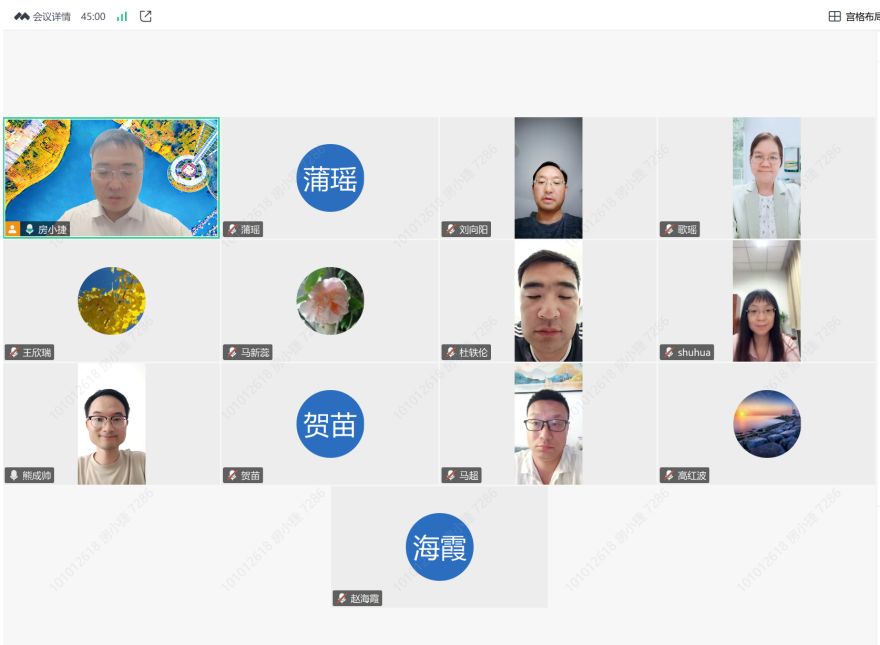This screenshot has width=880, height=645.
Task: Select the 海霞 blue avatar tile
Action: (x=439, y=547)
